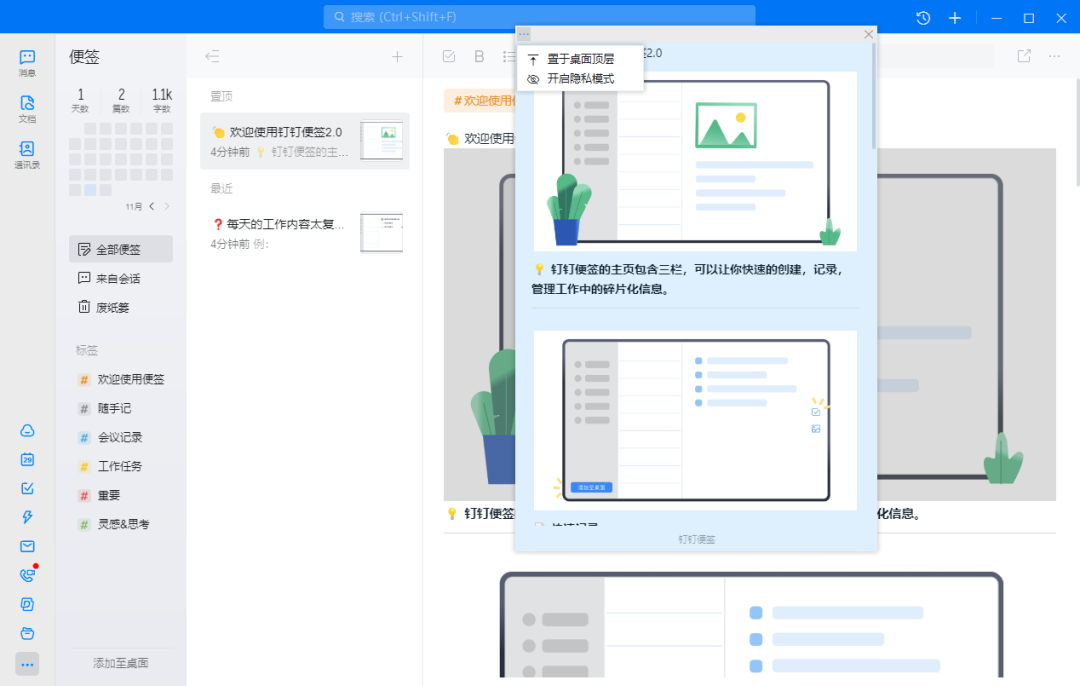Select 全部便签 category
Screen dimensions: 1080x686
tap(121, 249)
